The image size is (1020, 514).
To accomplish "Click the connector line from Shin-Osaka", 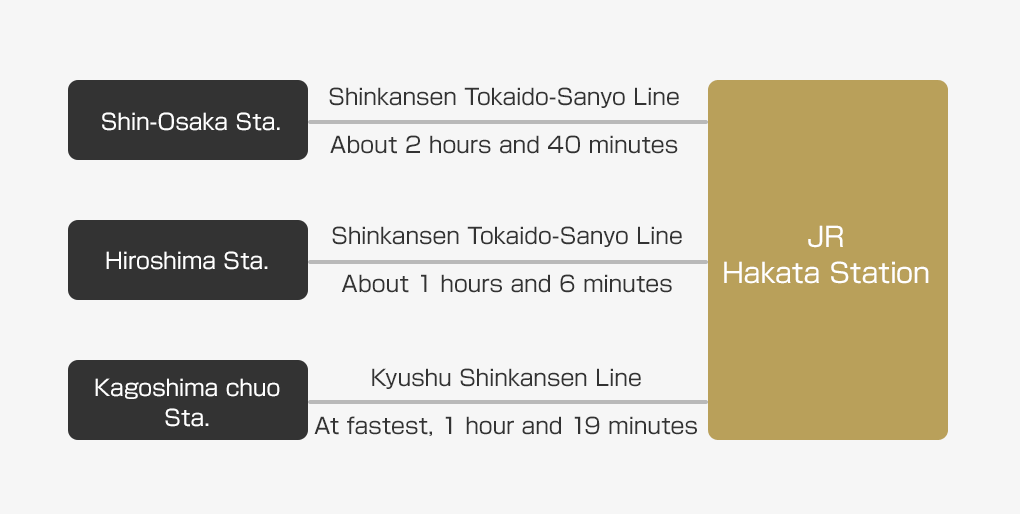I will coord(508,122).
